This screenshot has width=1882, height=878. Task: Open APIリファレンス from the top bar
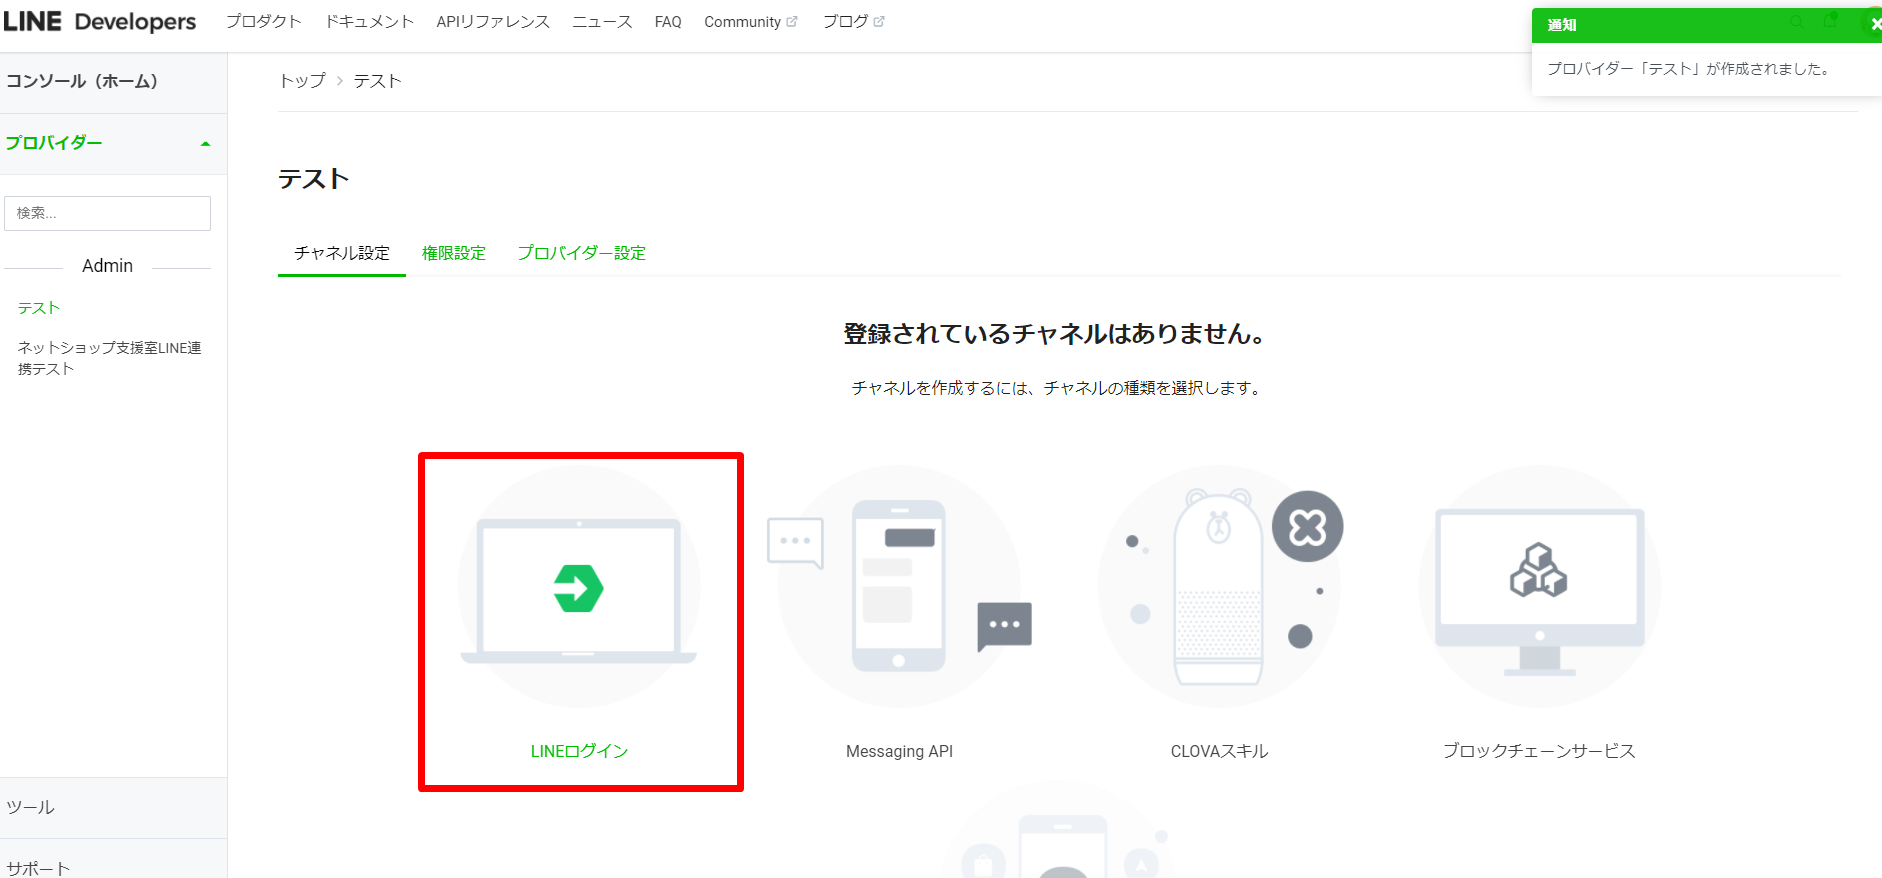click(493, 22)
